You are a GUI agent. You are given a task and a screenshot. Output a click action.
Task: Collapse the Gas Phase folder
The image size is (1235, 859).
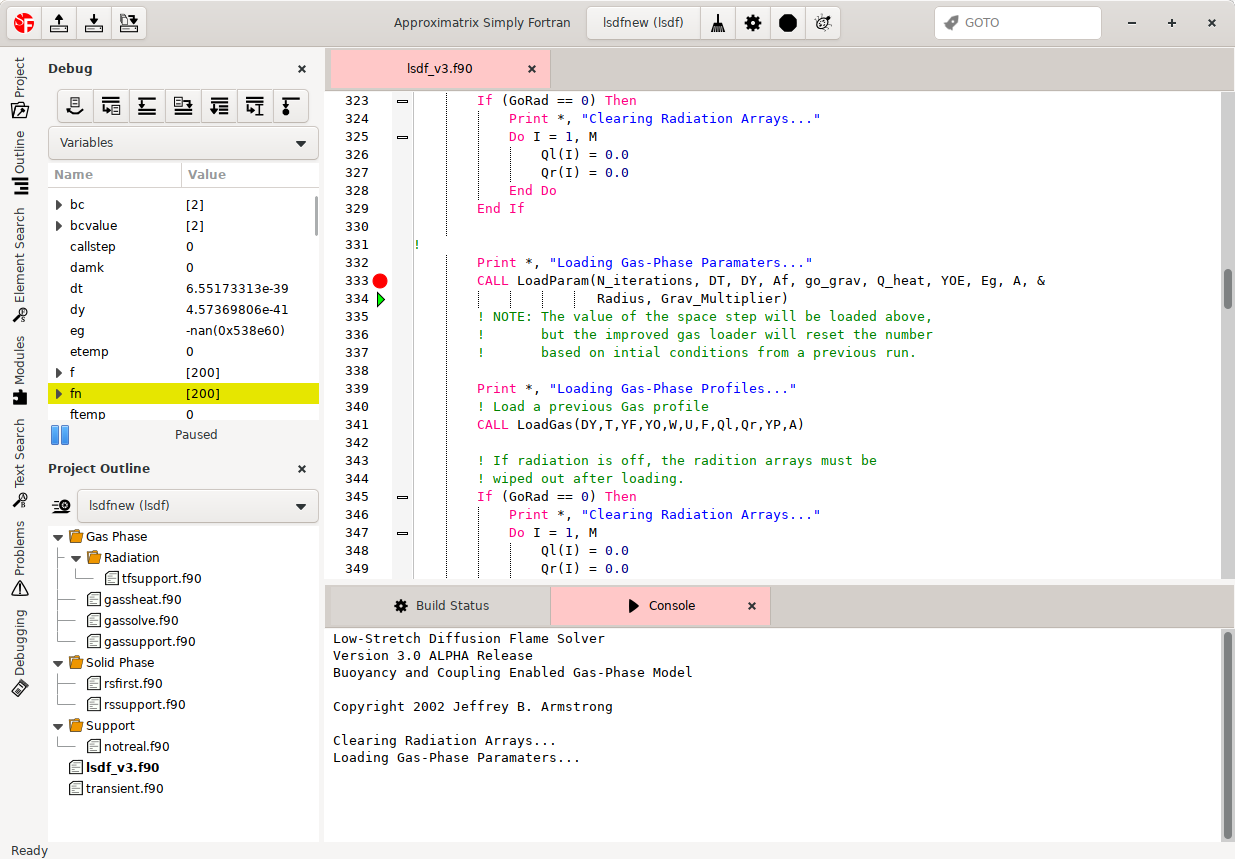(x=58, y=537)
